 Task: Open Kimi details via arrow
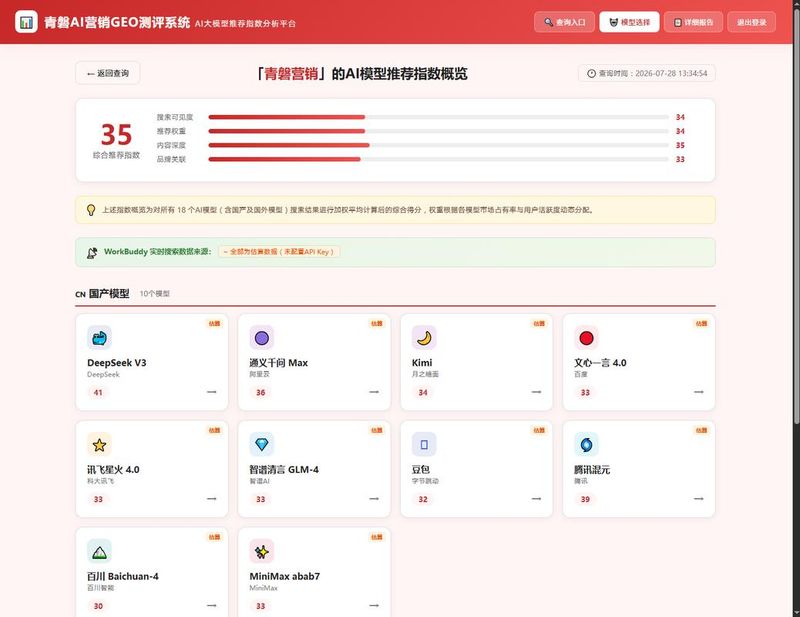click(536, 392)
